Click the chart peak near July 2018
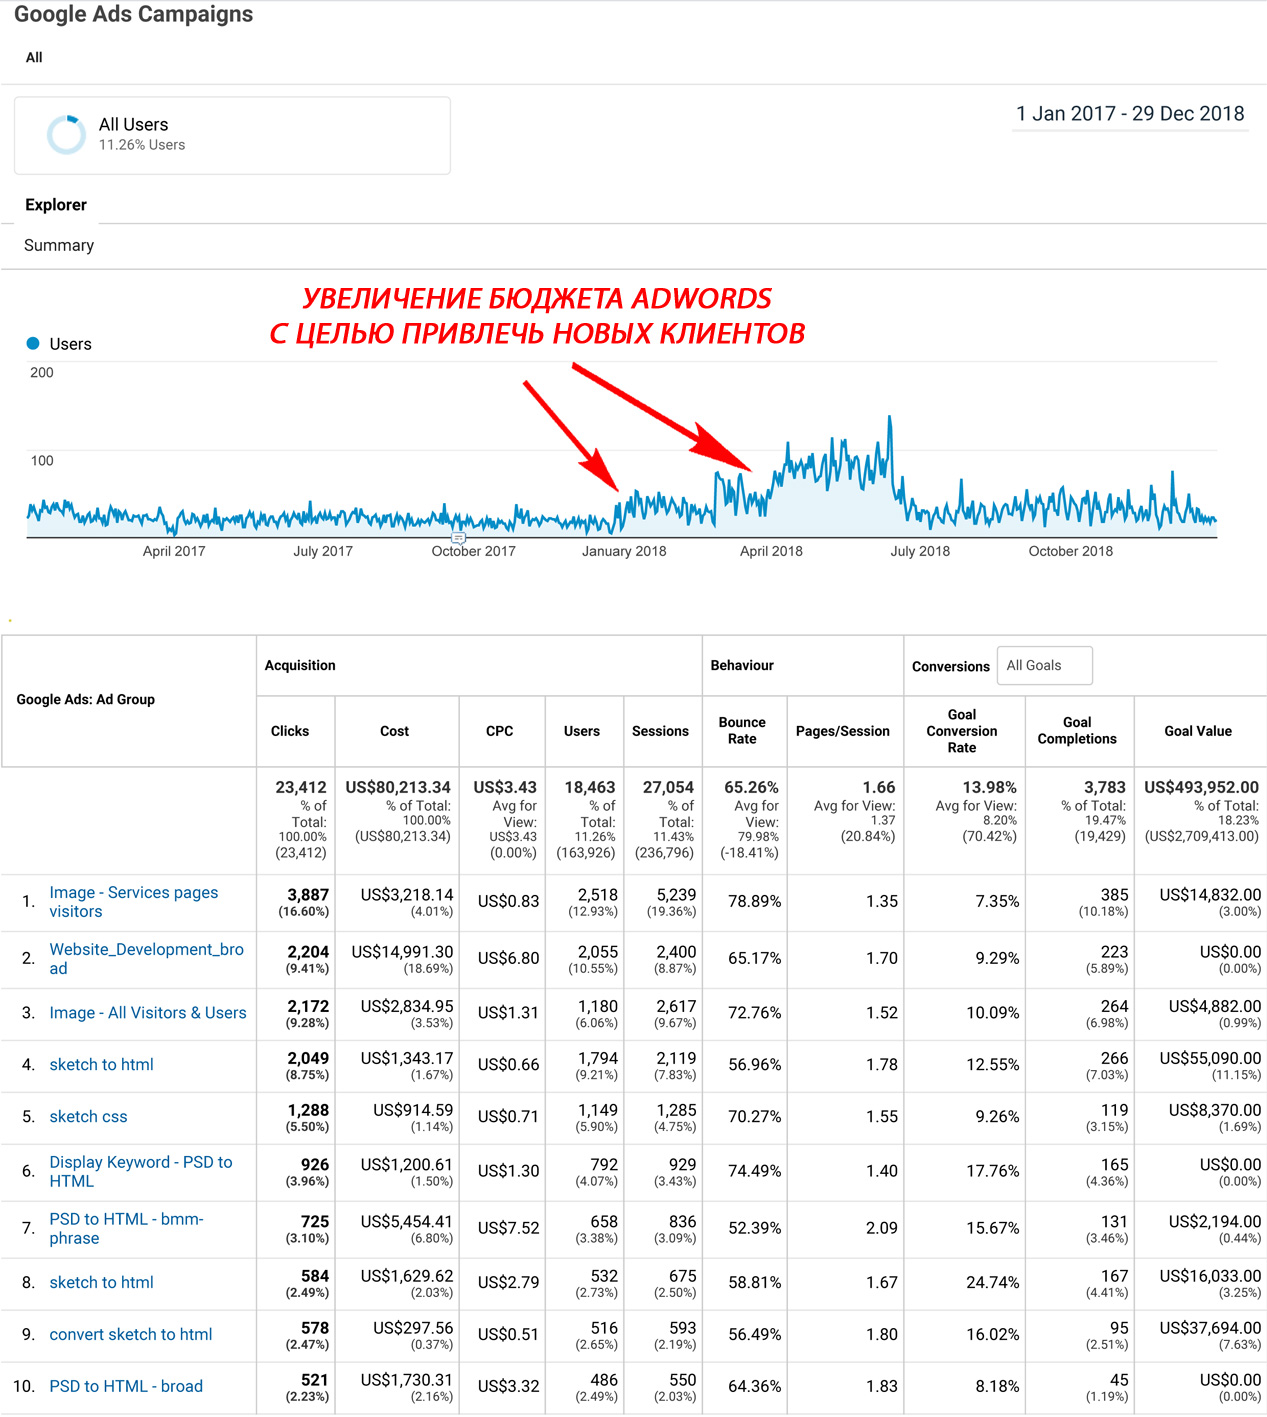1267x1417 pixels. 890,418
